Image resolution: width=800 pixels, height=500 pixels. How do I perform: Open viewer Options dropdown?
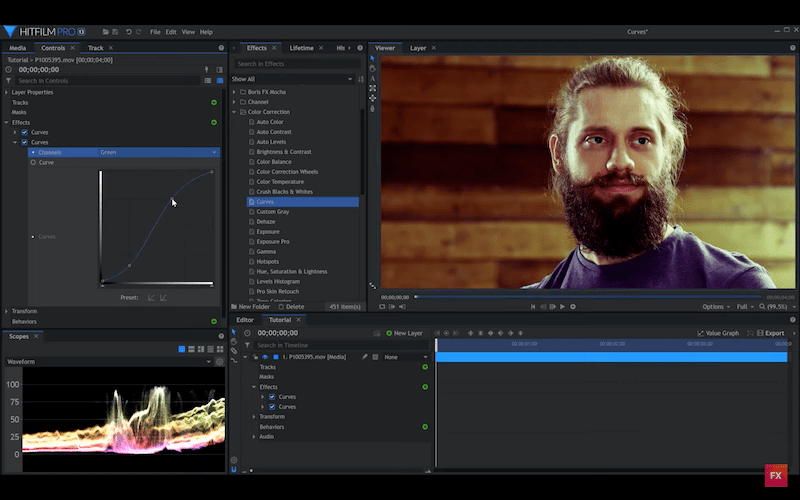(x=716, y=307)
